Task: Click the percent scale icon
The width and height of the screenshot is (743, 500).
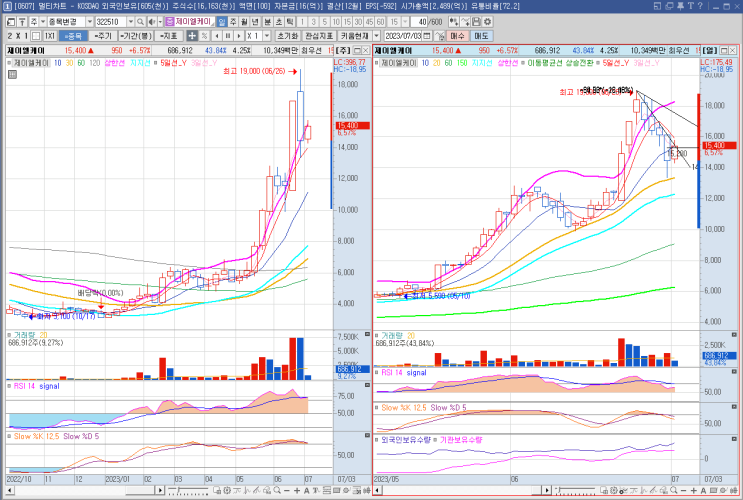Action: [x=204, y=35]
